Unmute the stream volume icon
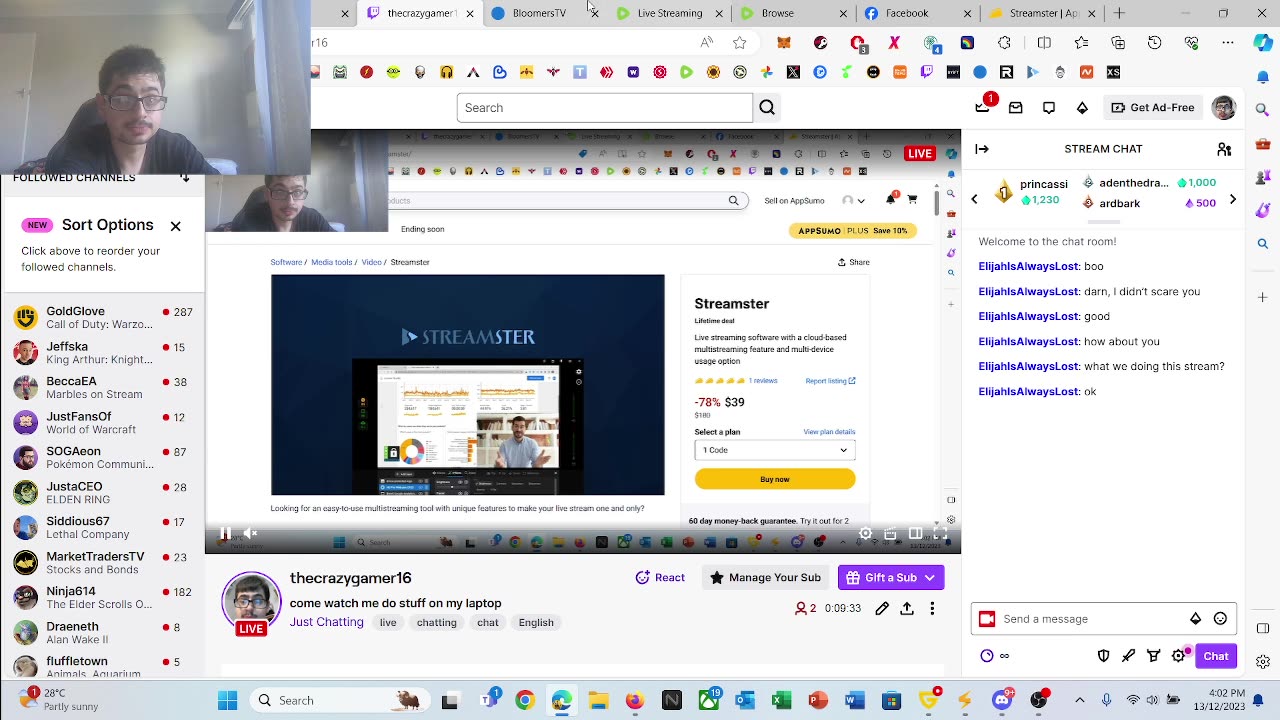Image resolution: width=1280 pixels, height=720 pixels. coord(251,534)
